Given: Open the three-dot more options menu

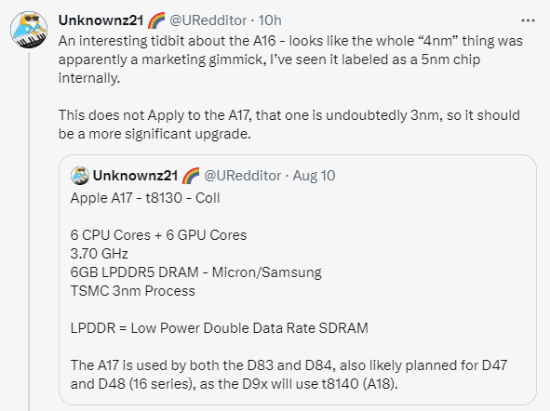Looking at the screenshot, I should 528,21.
